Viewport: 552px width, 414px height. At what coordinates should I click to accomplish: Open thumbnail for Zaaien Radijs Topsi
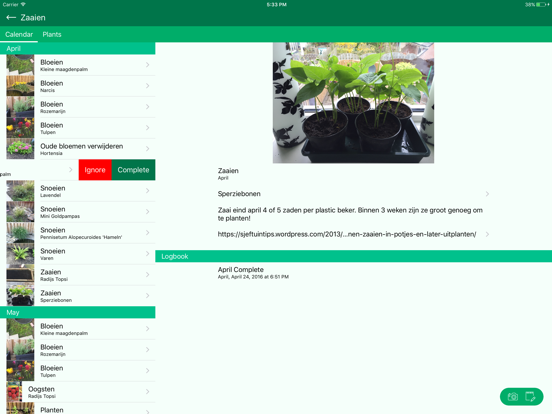pyautogui.click(x=20, y=275)
